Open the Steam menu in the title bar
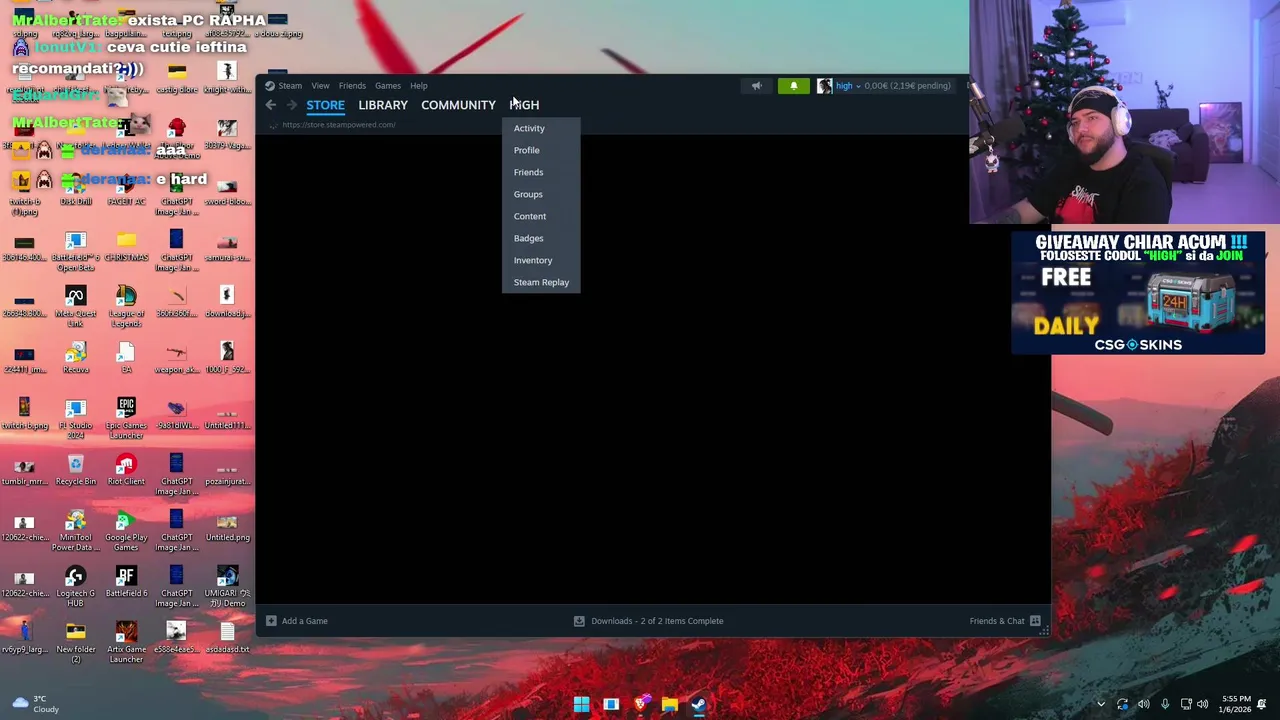 coord(290,86)
